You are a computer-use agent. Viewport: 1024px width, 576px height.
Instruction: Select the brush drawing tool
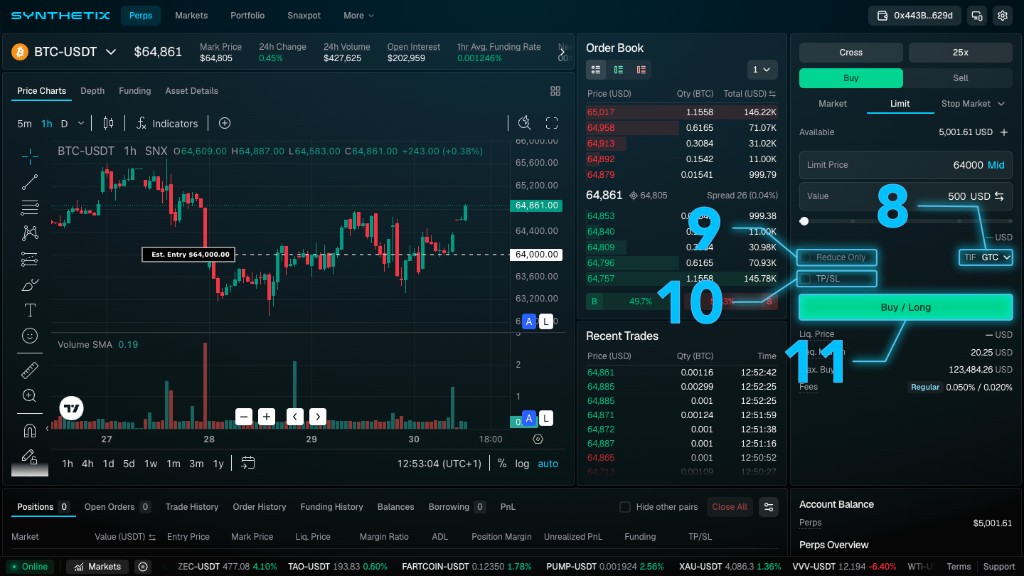coord(29,285)
